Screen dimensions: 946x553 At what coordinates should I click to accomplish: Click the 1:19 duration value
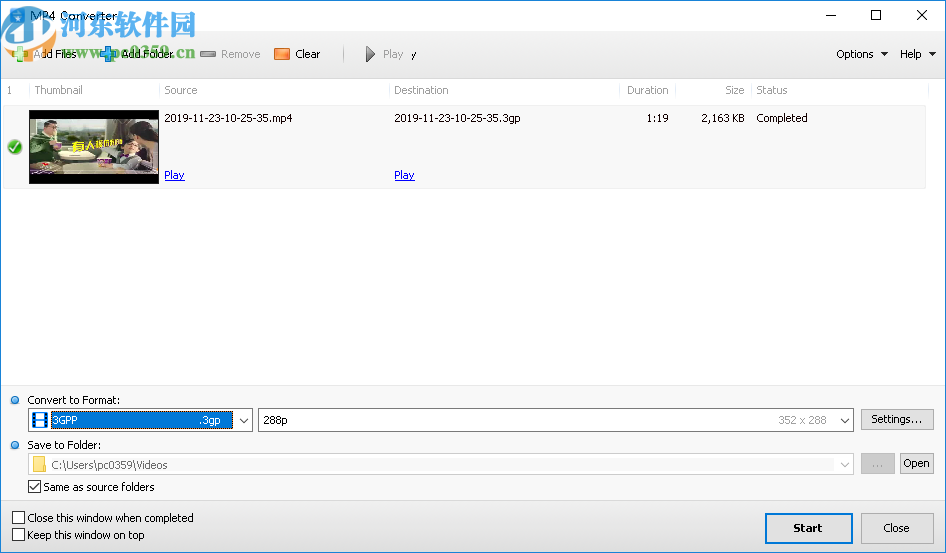658,118
